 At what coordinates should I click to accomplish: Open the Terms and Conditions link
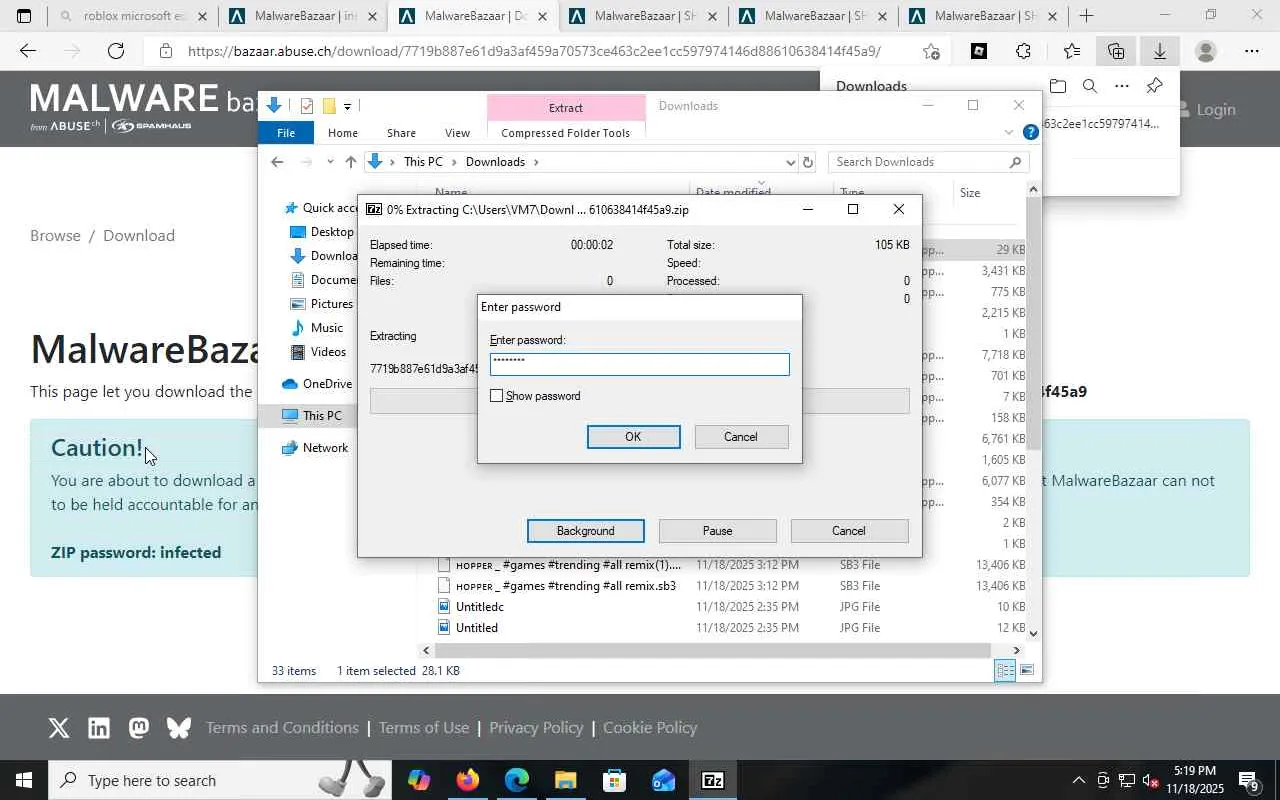(282, 728)
